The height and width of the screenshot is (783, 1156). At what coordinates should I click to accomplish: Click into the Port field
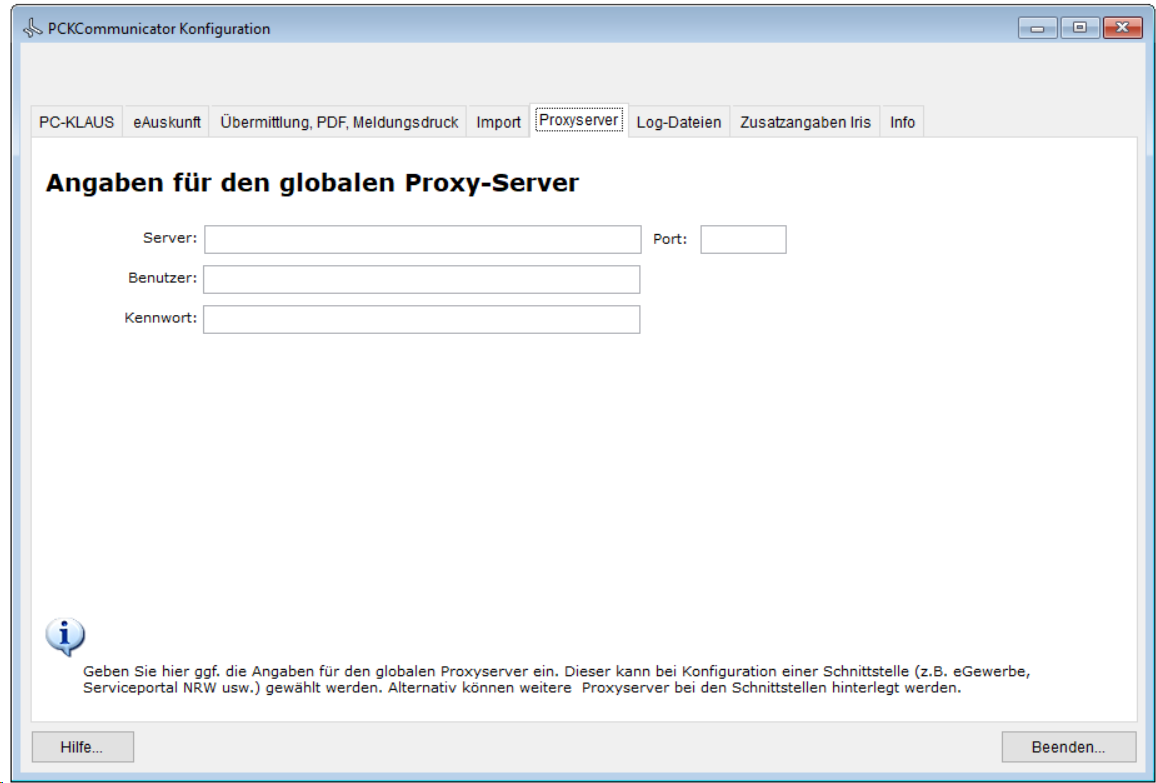click(x=743, y=240)
